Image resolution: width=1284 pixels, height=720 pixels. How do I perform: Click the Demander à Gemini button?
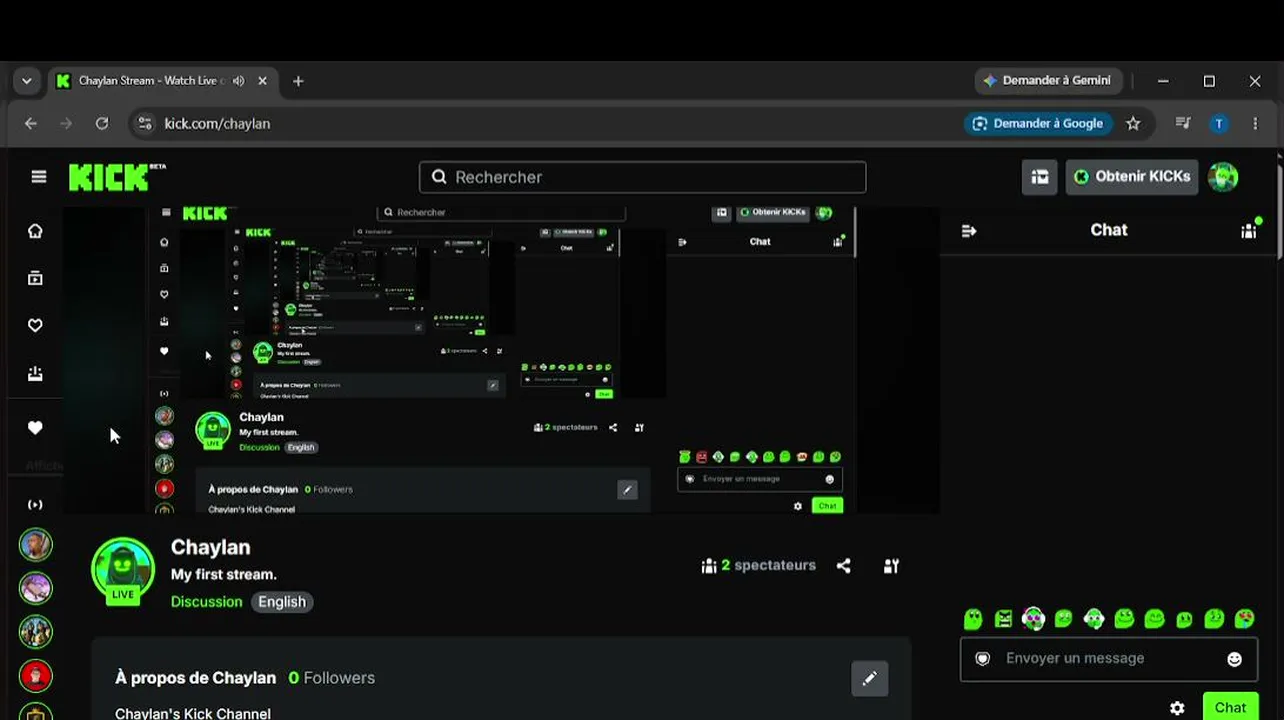coord(1047,81)
